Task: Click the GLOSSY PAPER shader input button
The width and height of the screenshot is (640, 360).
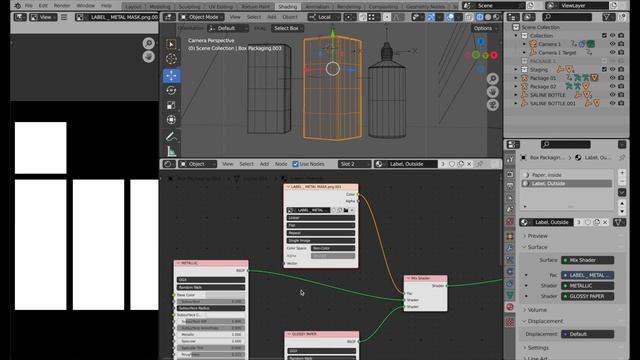Action: (x=587, y=296)
